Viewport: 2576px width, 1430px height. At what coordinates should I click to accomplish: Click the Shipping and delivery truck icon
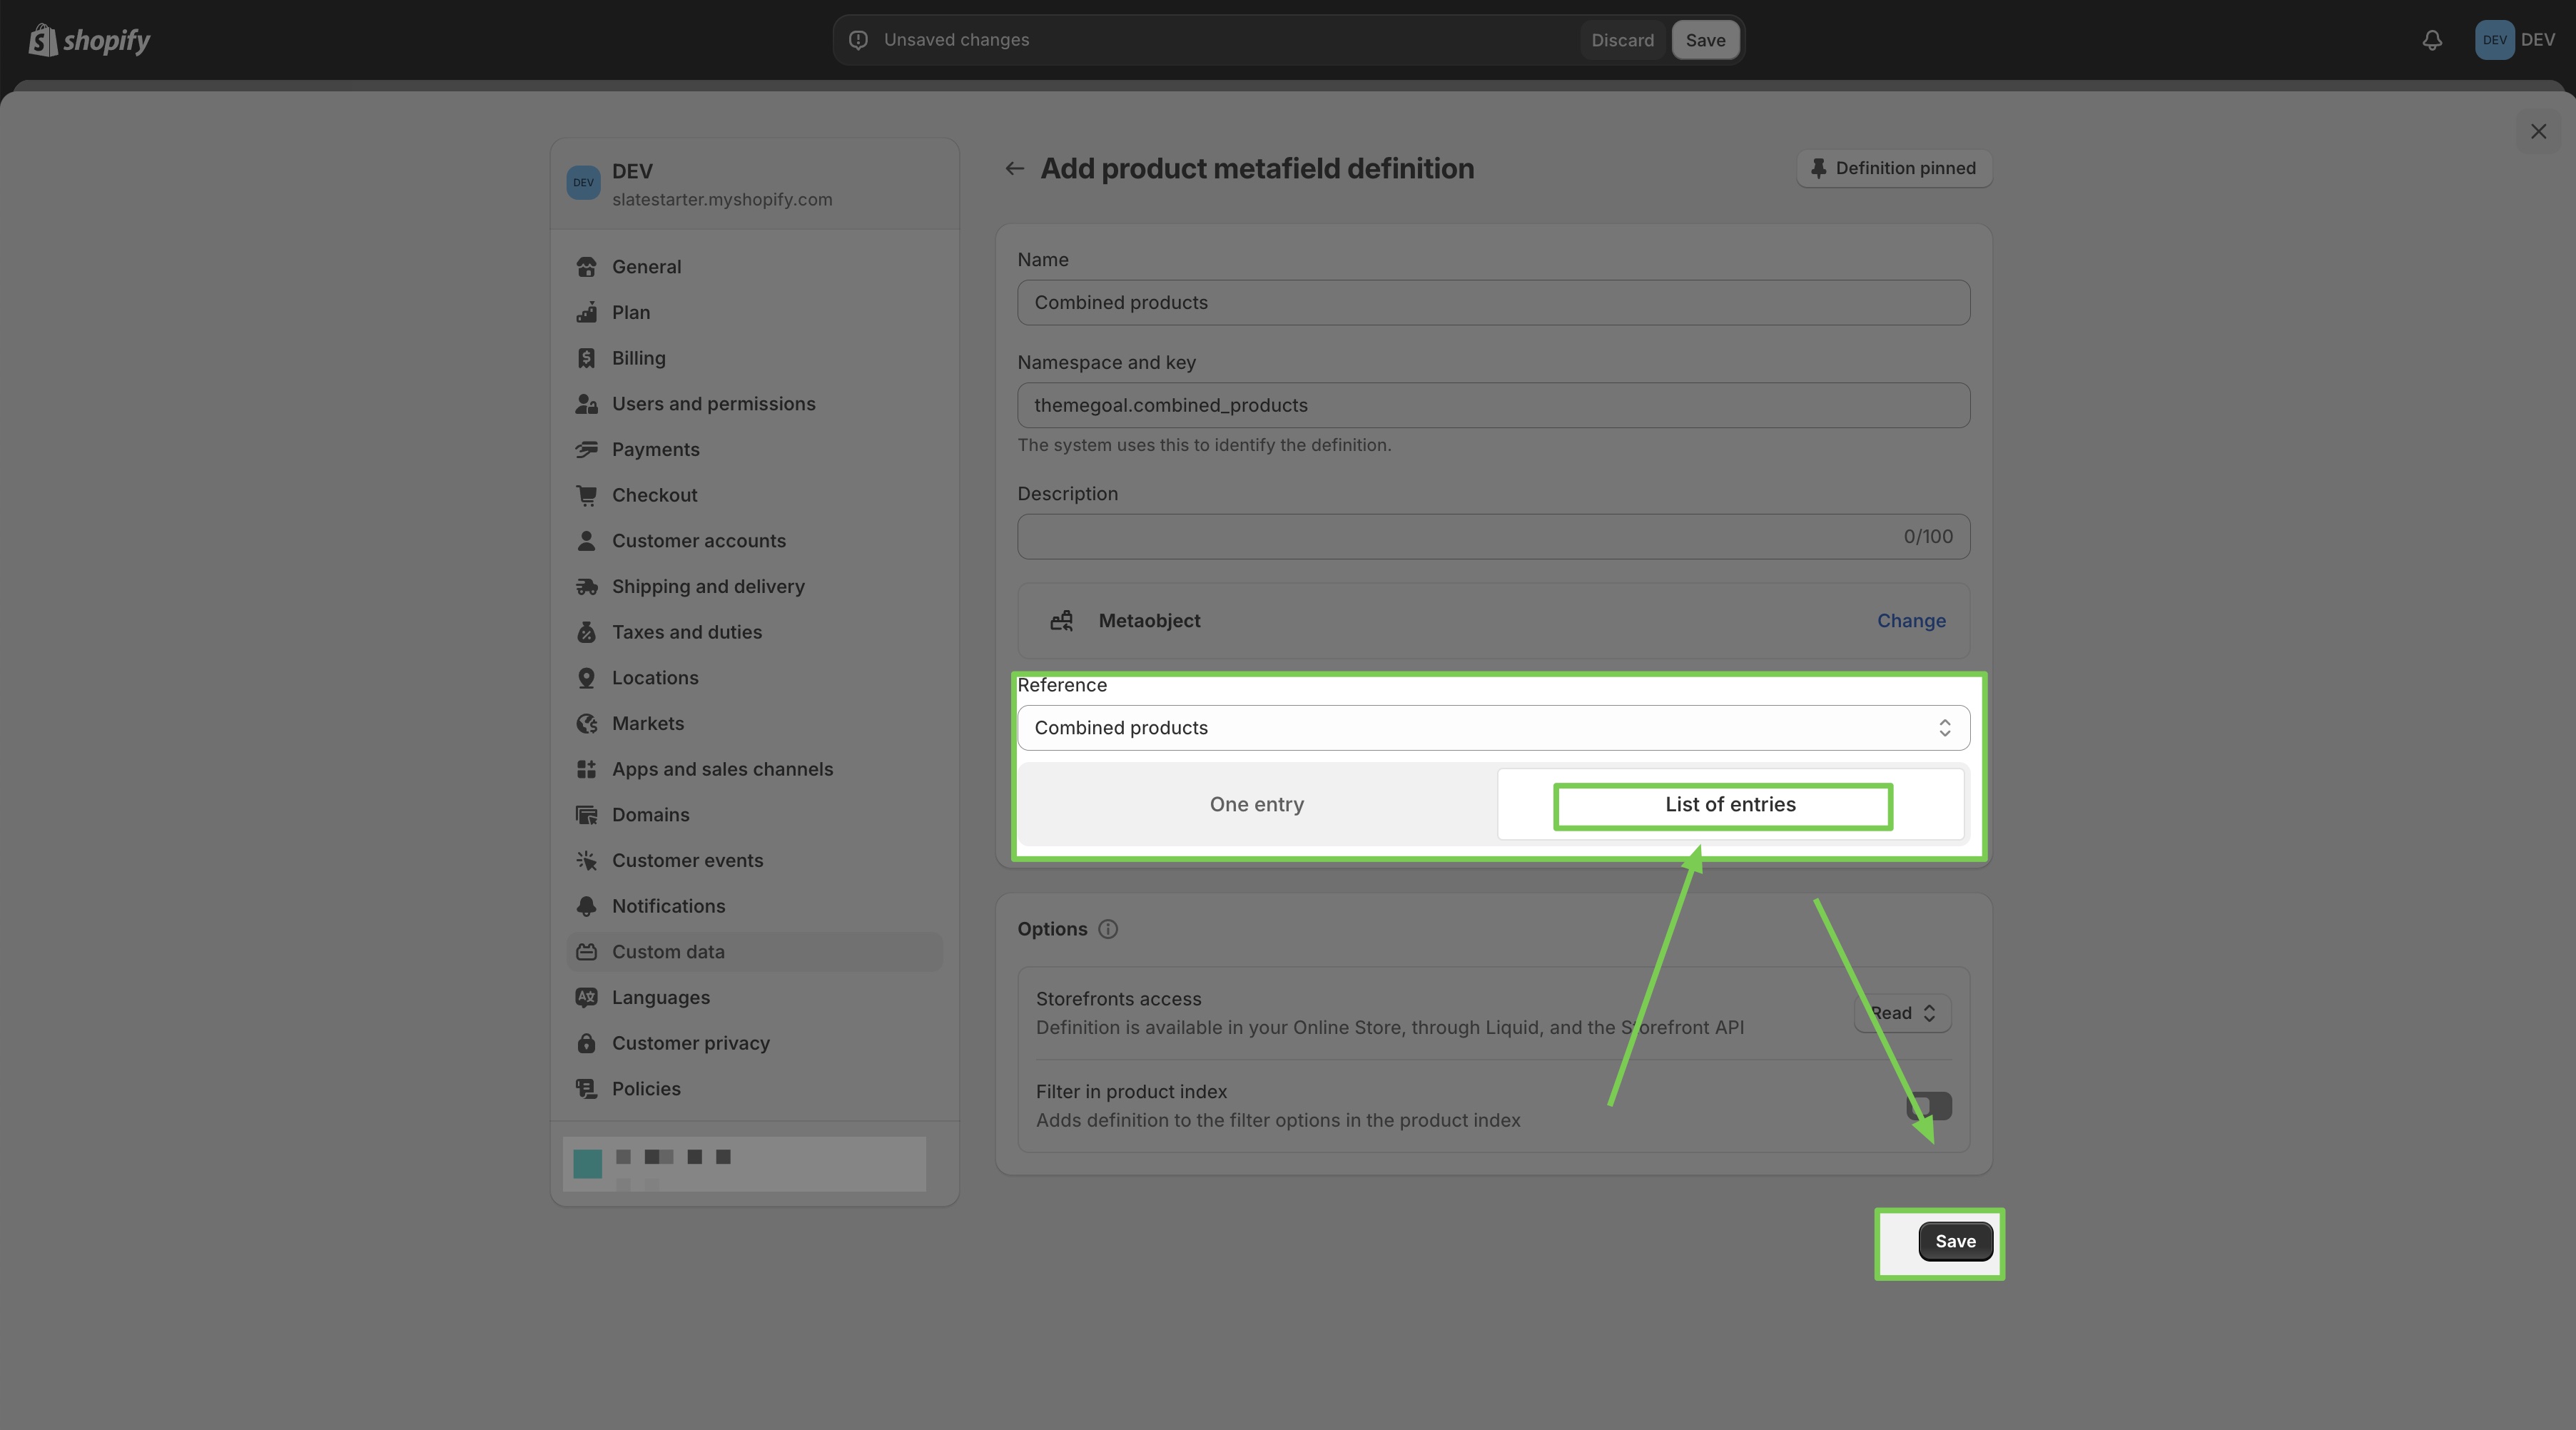click(587, 587)
